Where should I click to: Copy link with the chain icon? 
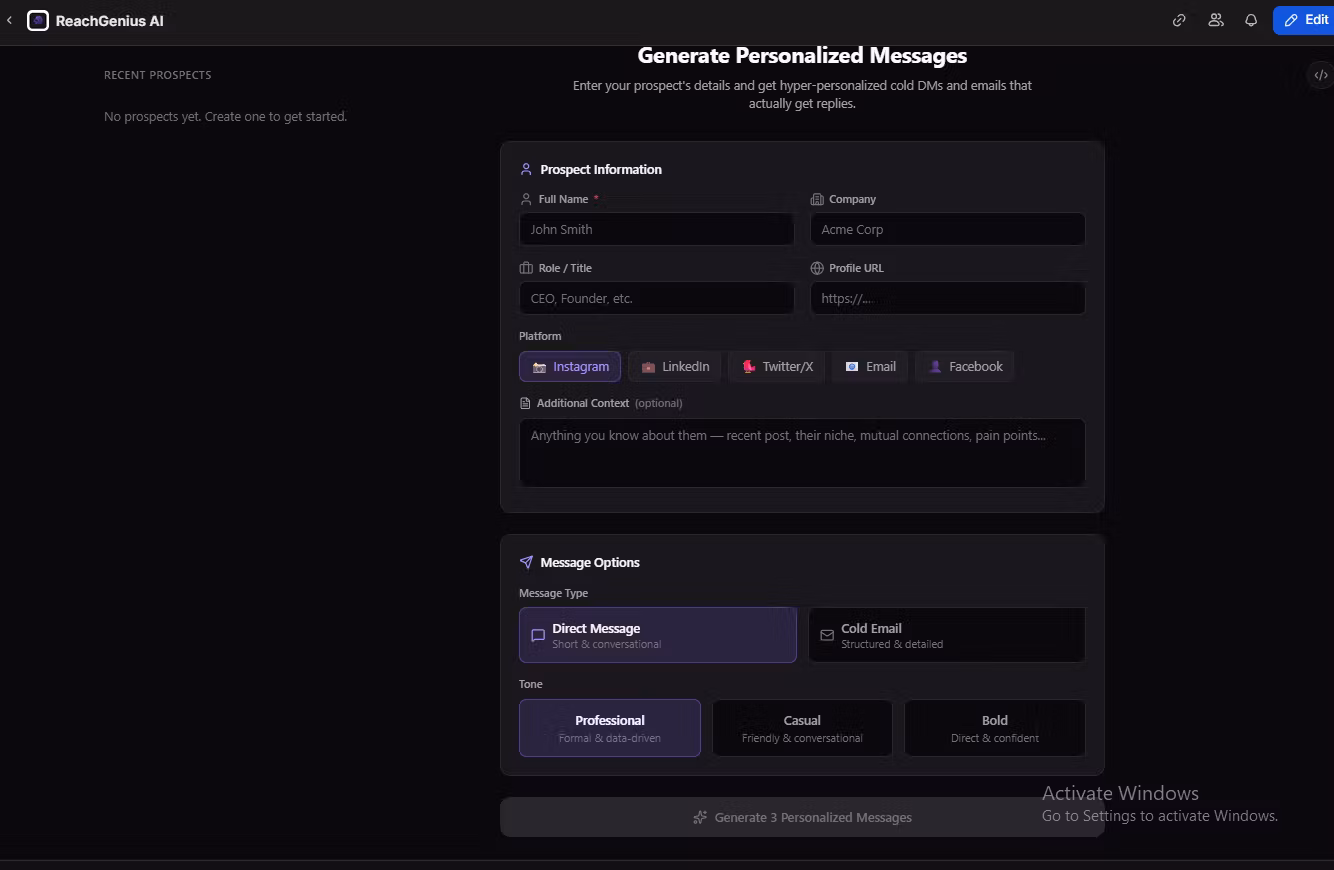(1179, 20)
